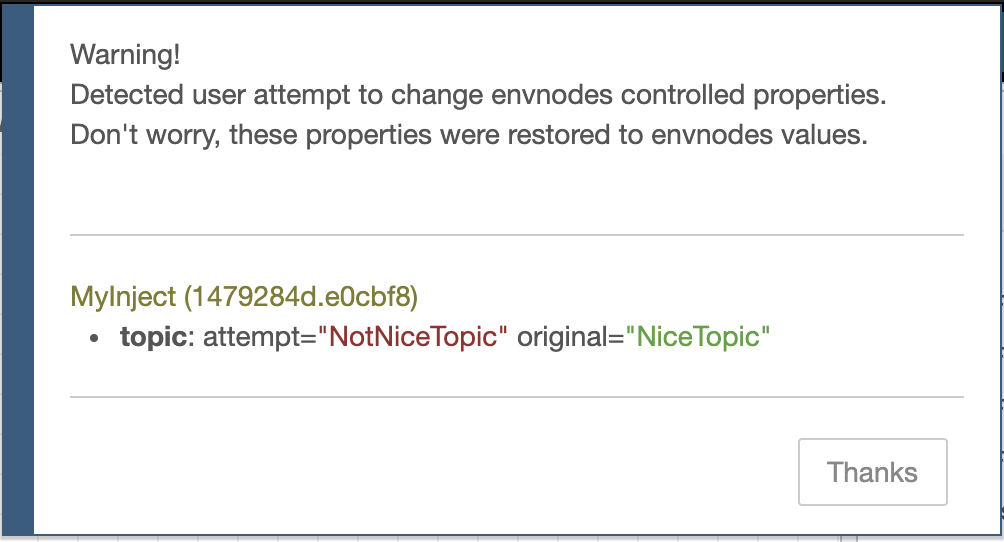Click the bold topic property label
The image size is (1004, 542).
[154, 337]
